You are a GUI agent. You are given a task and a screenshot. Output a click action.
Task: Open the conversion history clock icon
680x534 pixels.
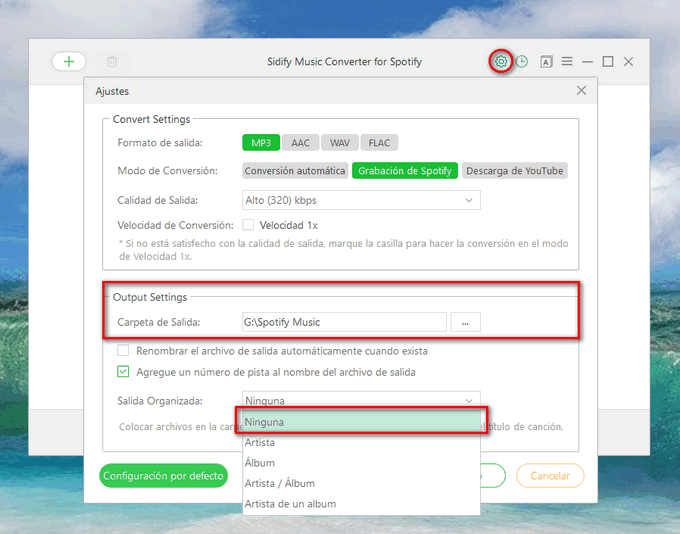coord(522,62)
